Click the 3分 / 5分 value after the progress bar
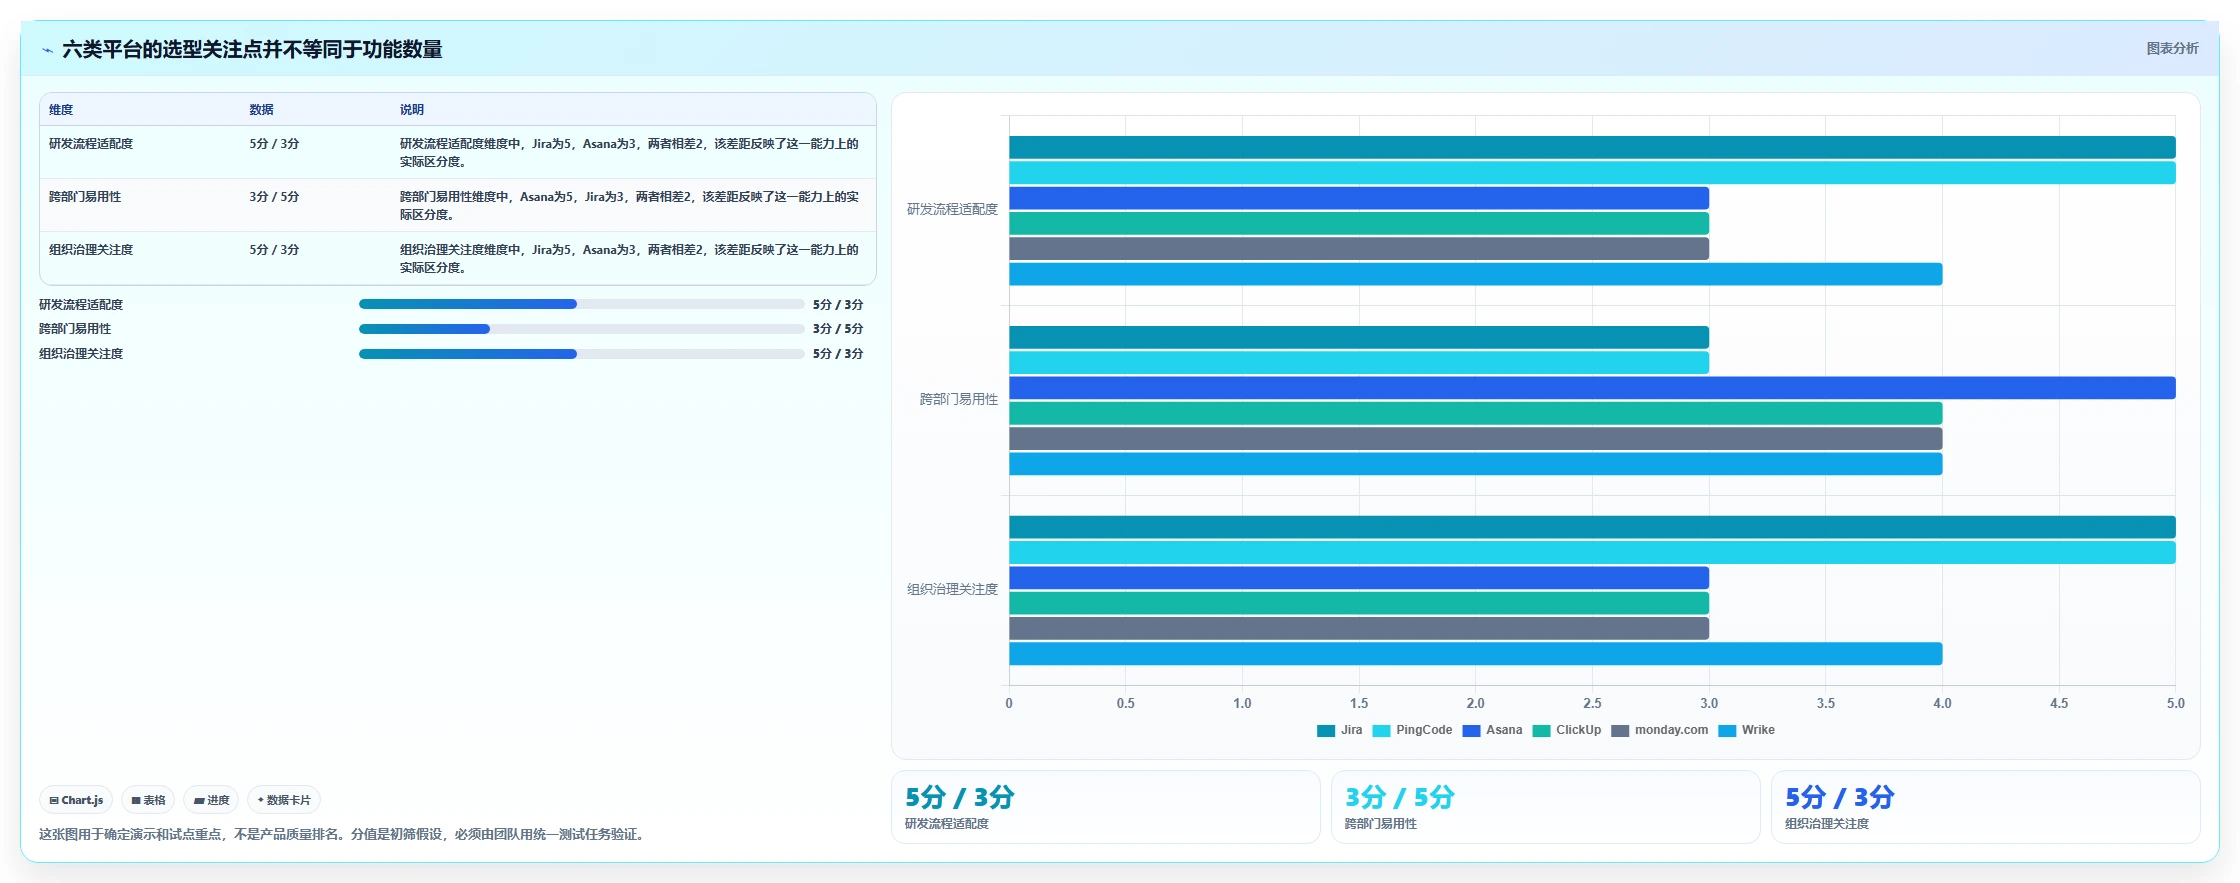Image resolution: width=2240 pixels, height=883 pixels. pos(838,329)
